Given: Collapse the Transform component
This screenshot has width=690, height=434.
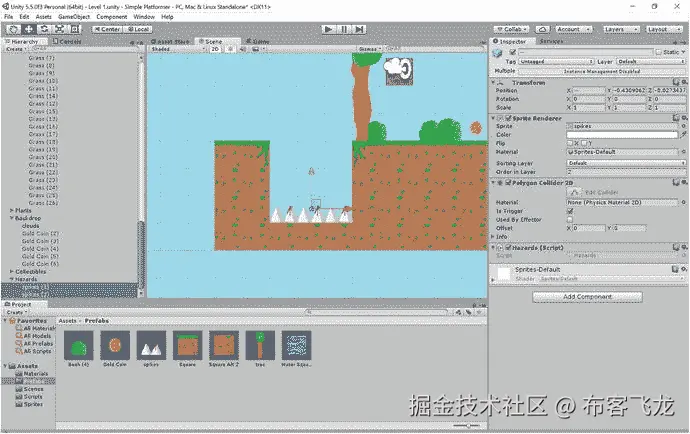Looking at the screenshot, I should click(x=493, y=82).
